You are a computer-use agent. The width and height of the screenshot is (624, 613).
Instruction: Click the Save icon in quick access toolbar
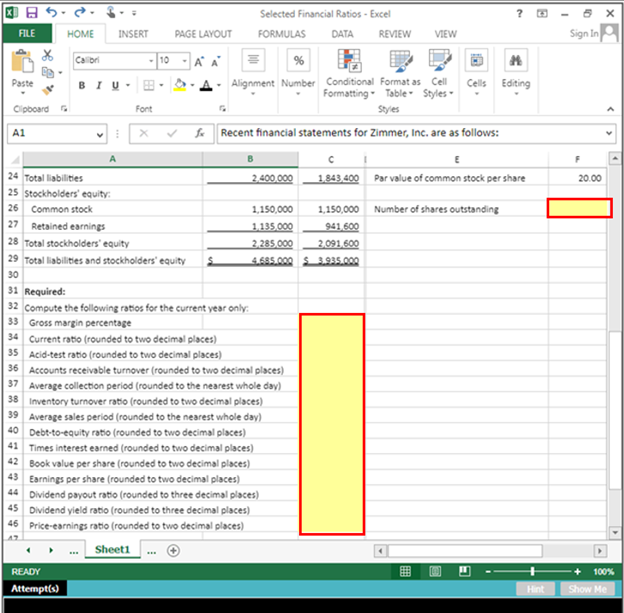click(x=32, y=13)
